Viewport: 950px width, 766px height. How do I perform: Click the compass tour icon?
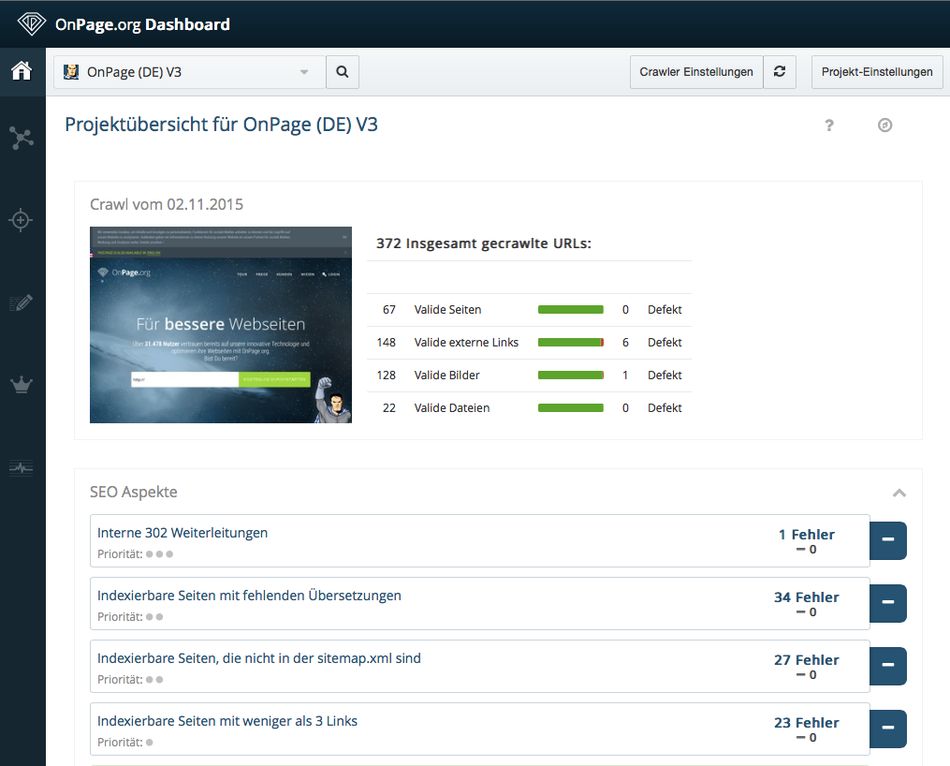(885, 125)
